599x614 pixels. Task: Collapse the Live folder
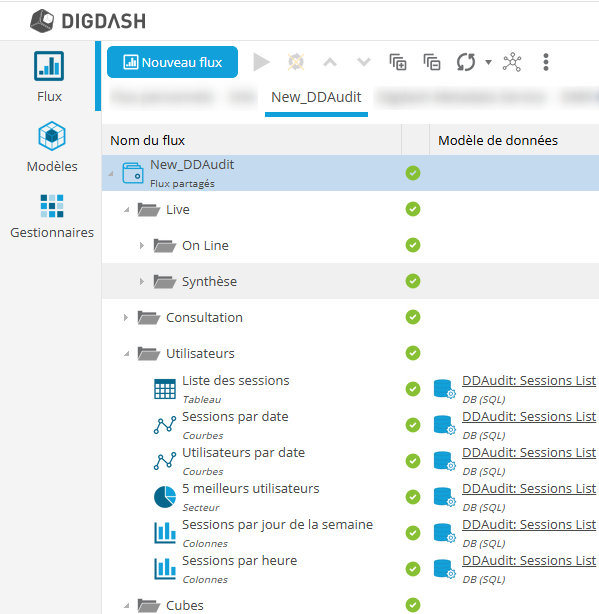coord(126,210)
